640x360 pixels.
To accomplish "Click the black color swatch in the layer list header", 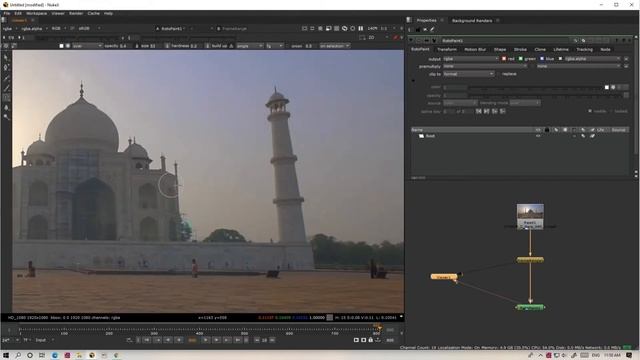I will [x=547, y=130].
